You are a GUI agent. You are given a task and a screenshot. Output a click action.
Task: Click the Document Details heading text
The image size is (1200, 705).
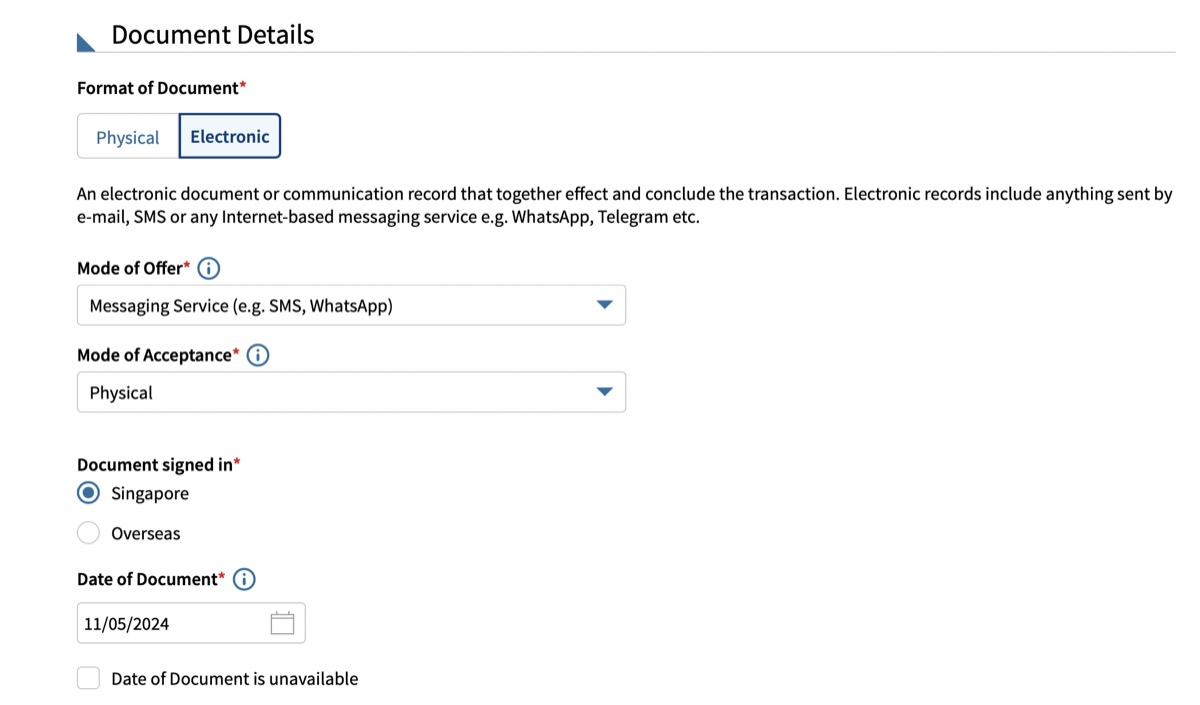point(213,35)
